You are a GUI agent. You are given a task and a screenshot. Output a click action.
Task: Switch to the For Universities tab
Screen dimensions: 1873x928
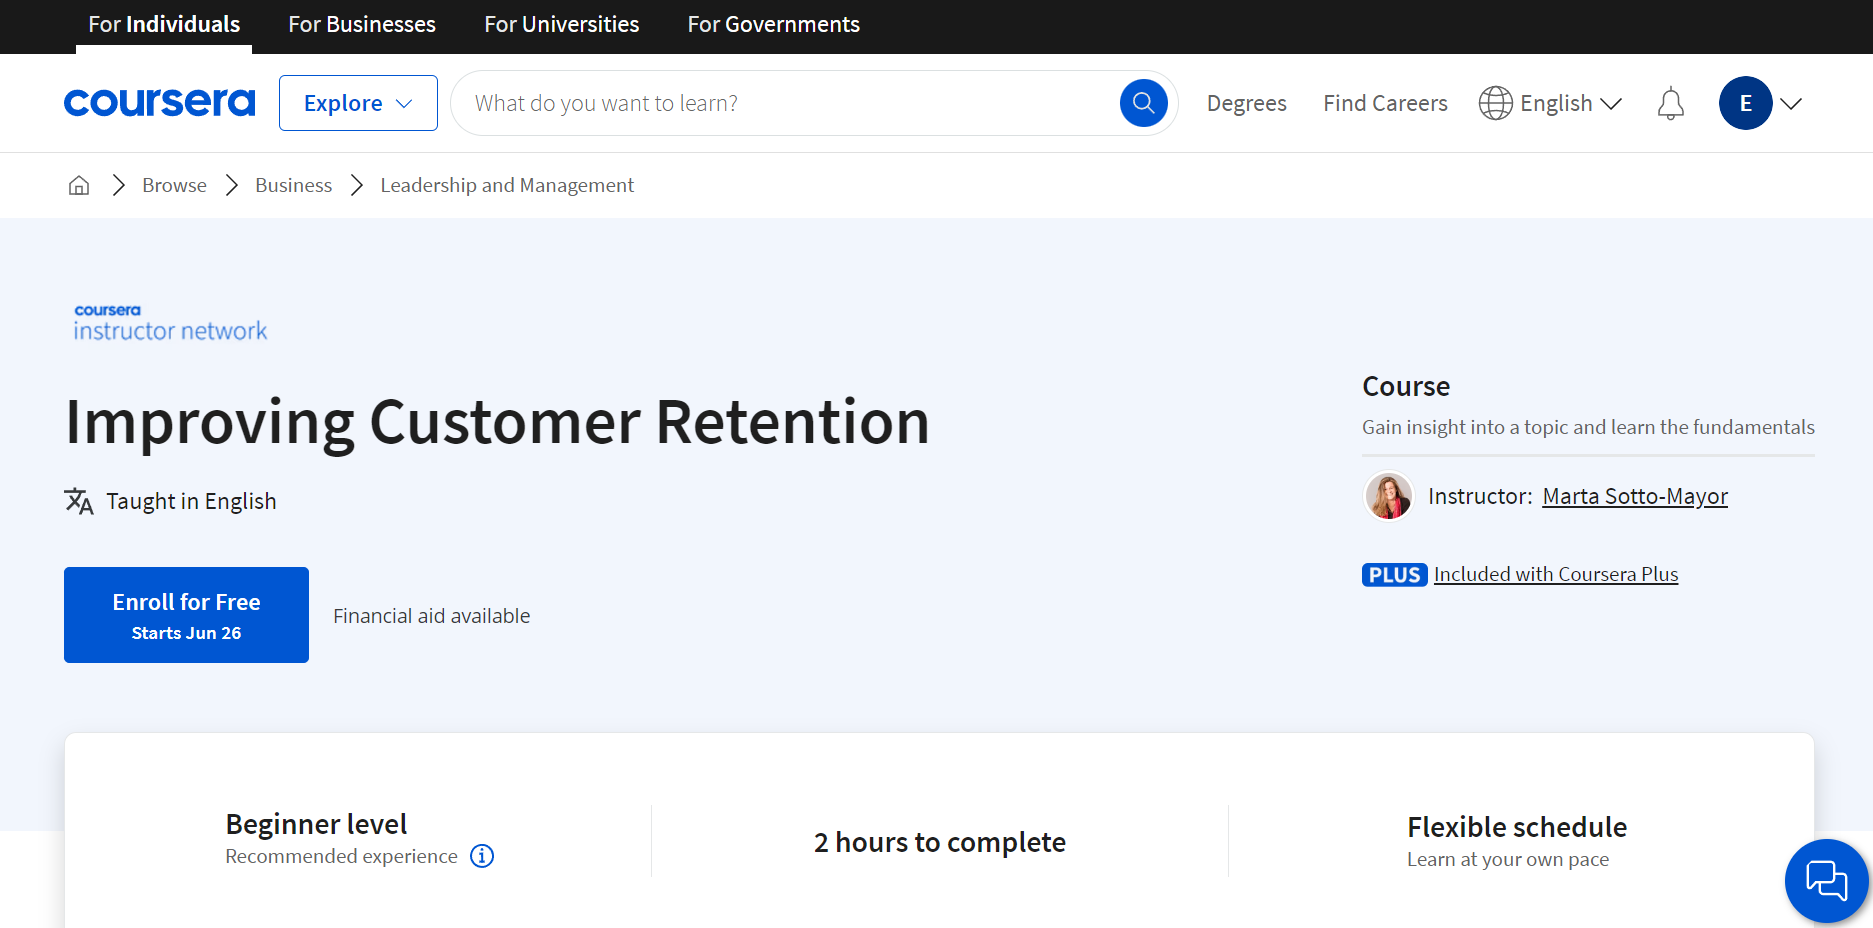point(561,25)
